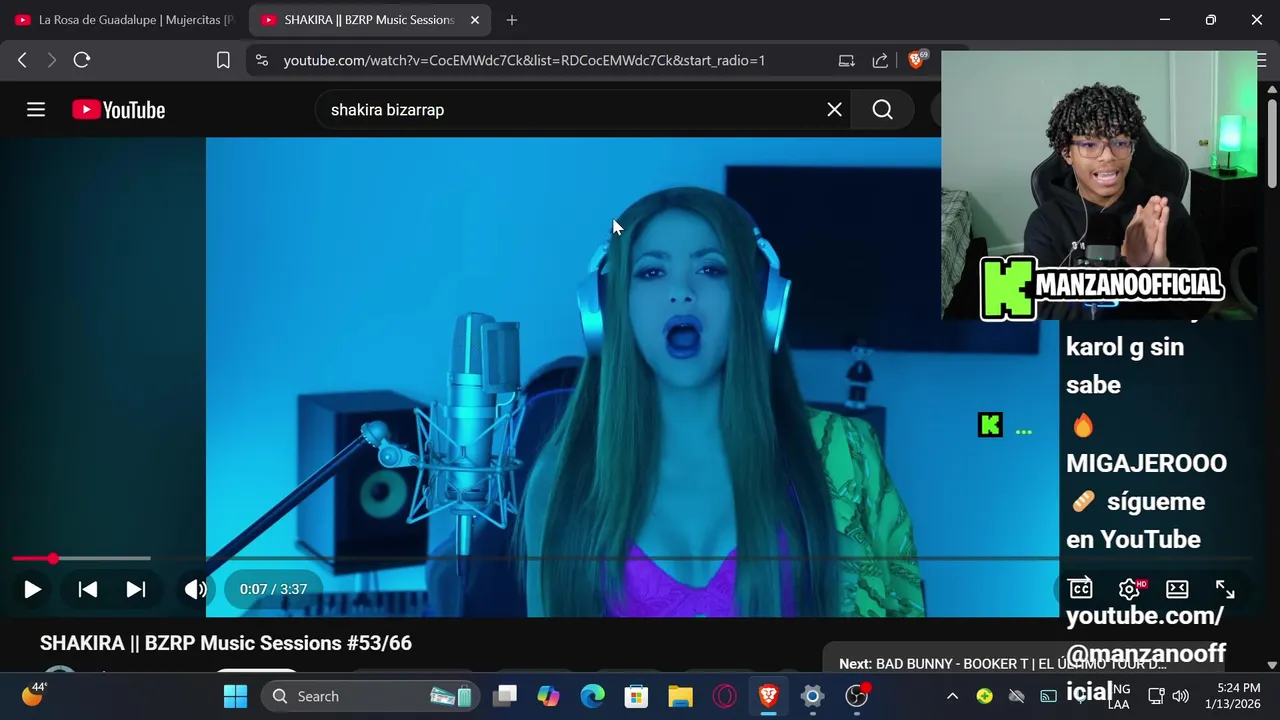Viewport: 1280px width, 720px height.
Task: Open the weather widget showing 44°
Action: 34,695
